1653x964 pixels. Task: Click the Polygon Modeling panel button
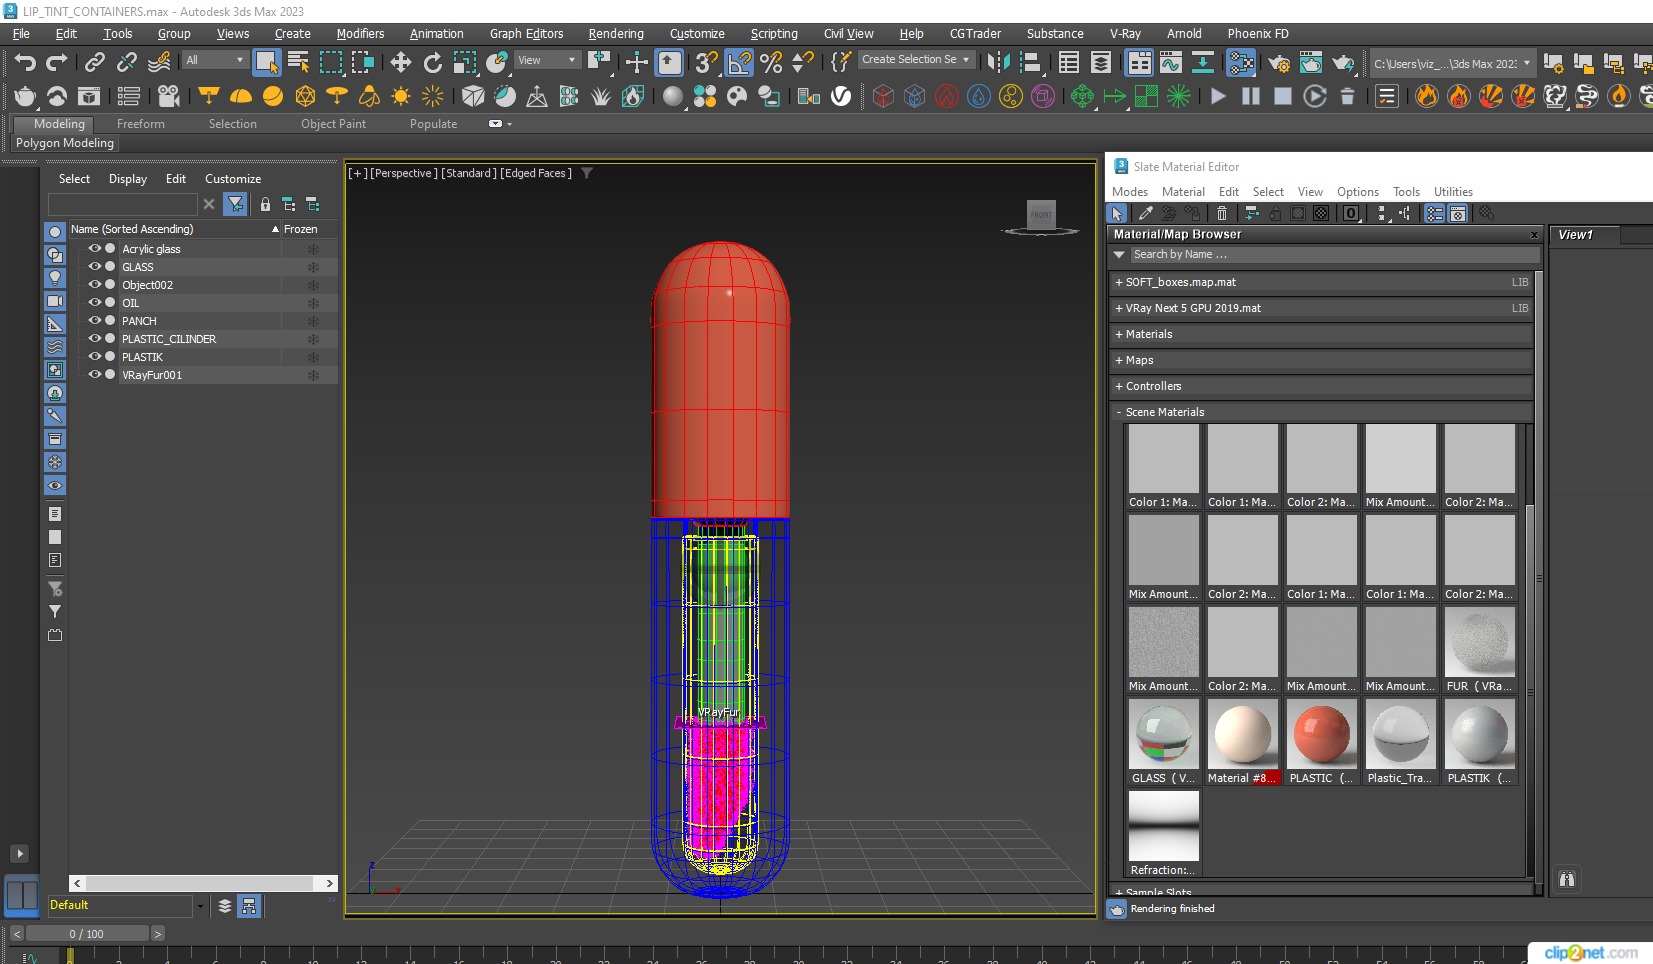65,143
